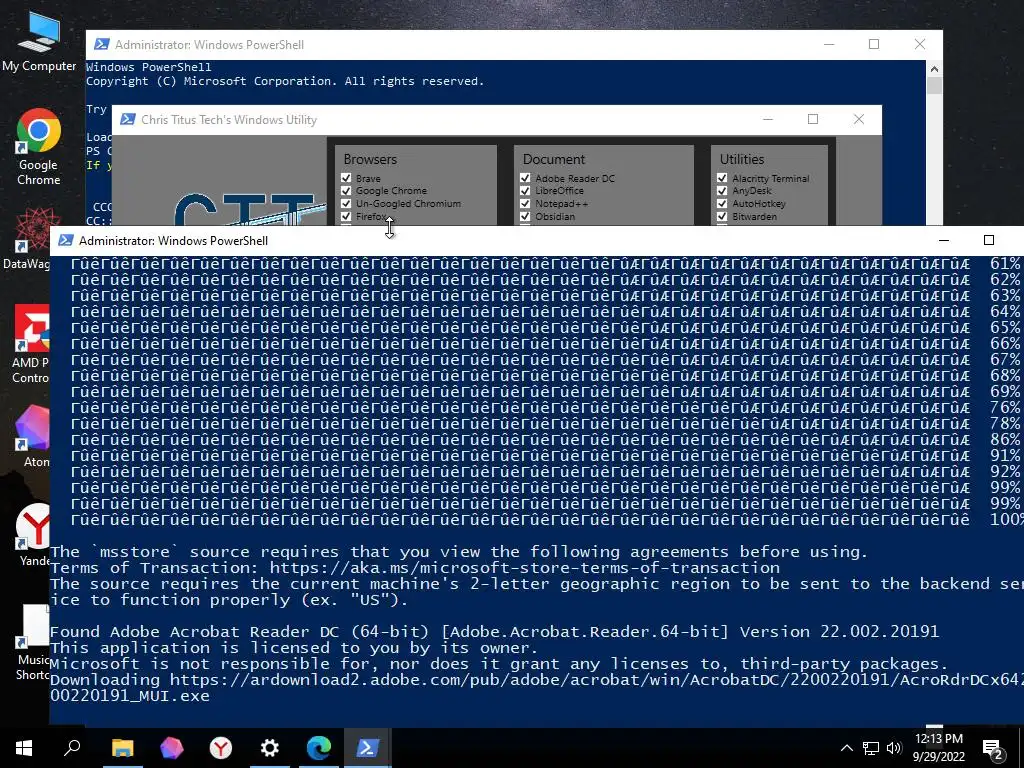Click the back PowerShell window title icon

101,44
